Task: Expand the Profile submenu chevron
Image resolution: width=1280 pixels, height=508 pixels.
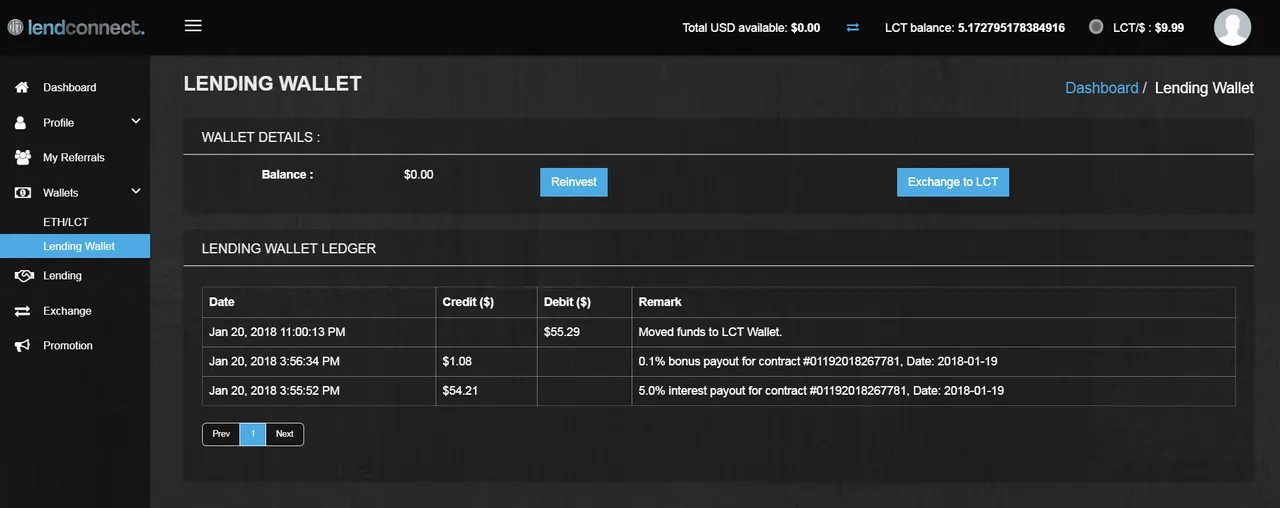Action: click(136, 122)
